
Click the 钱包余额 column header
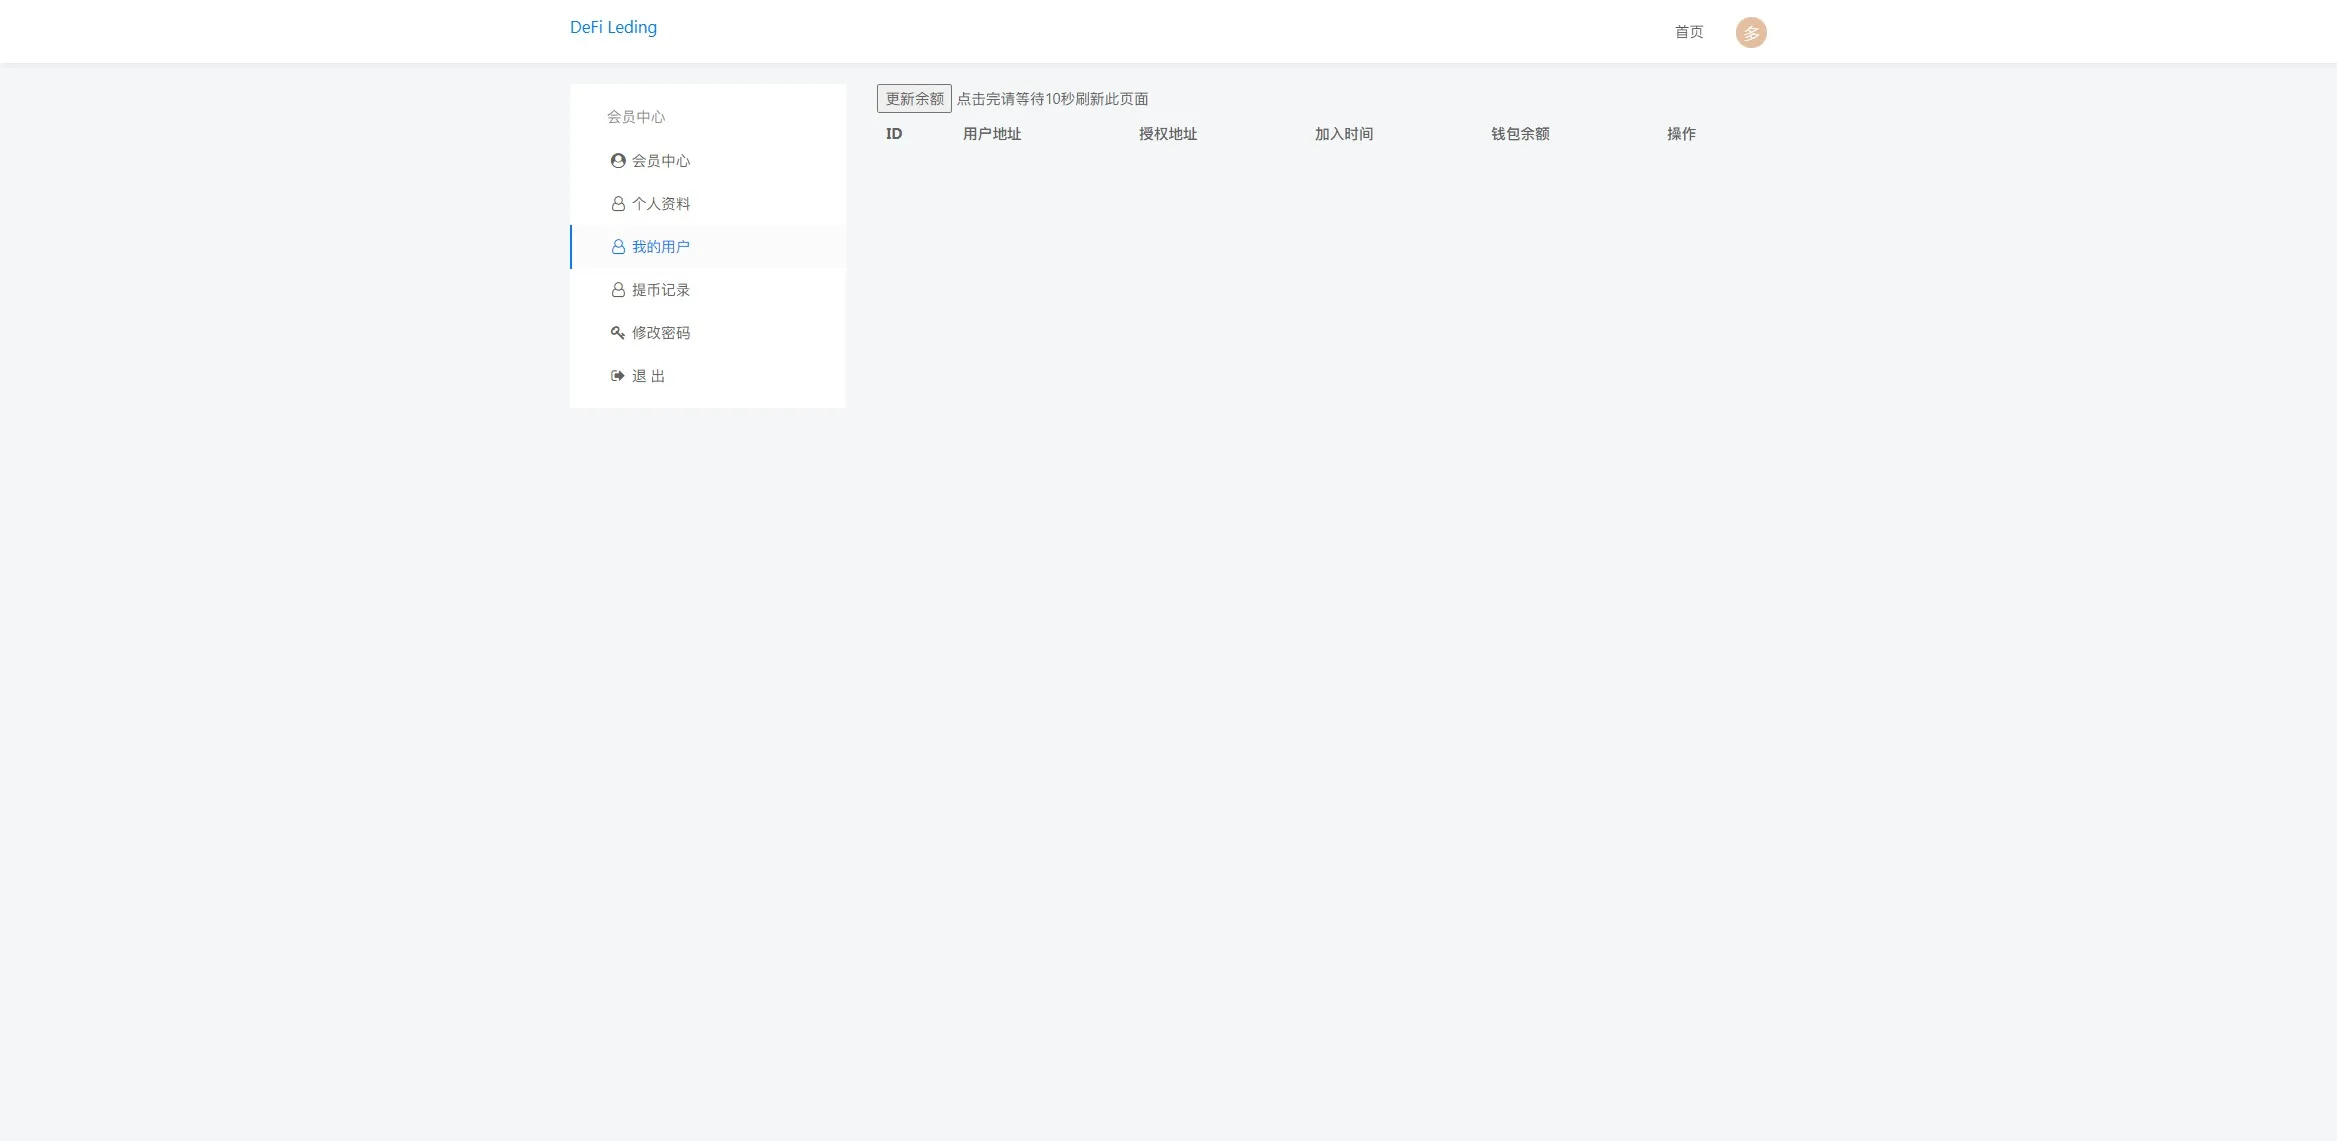point(1520,134)
